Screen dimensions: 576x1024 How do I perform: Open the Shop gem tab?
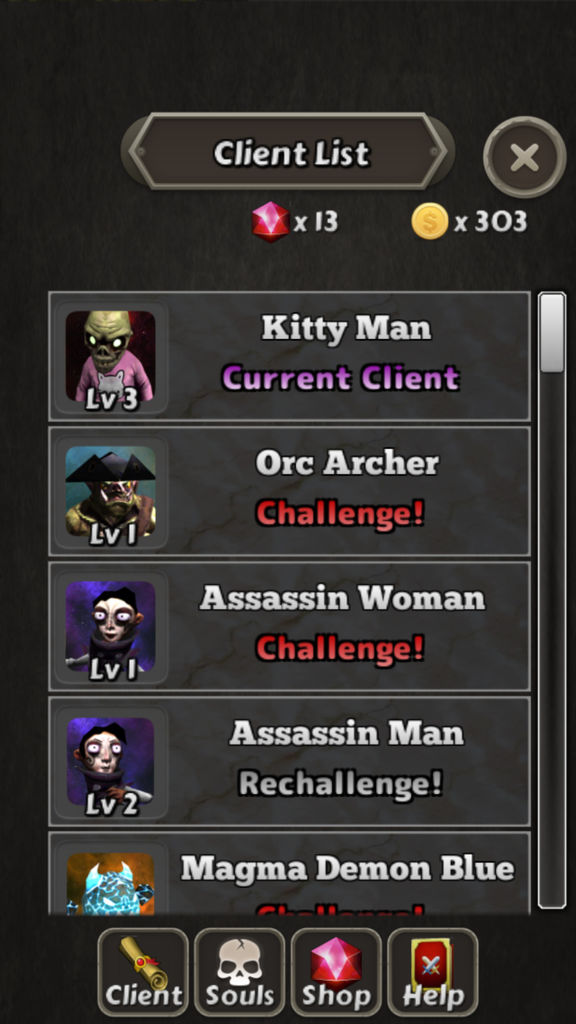point(336,972)
